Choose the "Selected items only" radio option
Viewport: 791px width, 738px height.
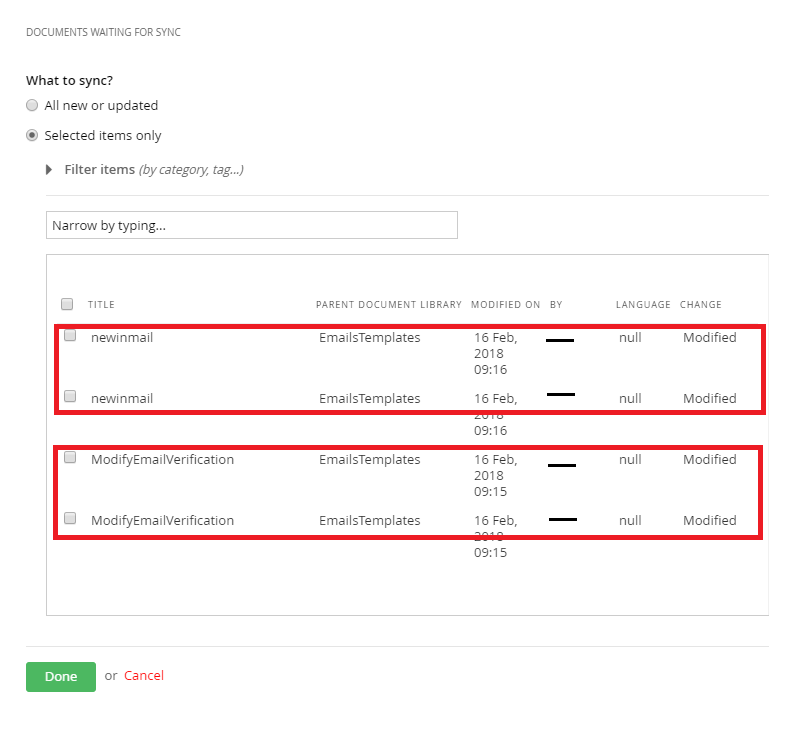point(32,135)
